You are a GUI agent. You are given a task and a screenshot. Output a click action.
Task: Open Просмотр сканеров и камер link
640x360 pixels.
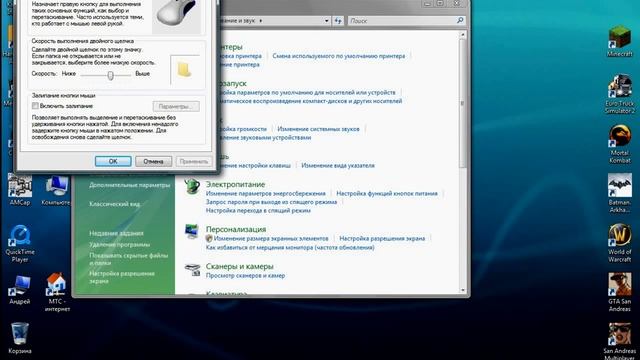(245, 276)
